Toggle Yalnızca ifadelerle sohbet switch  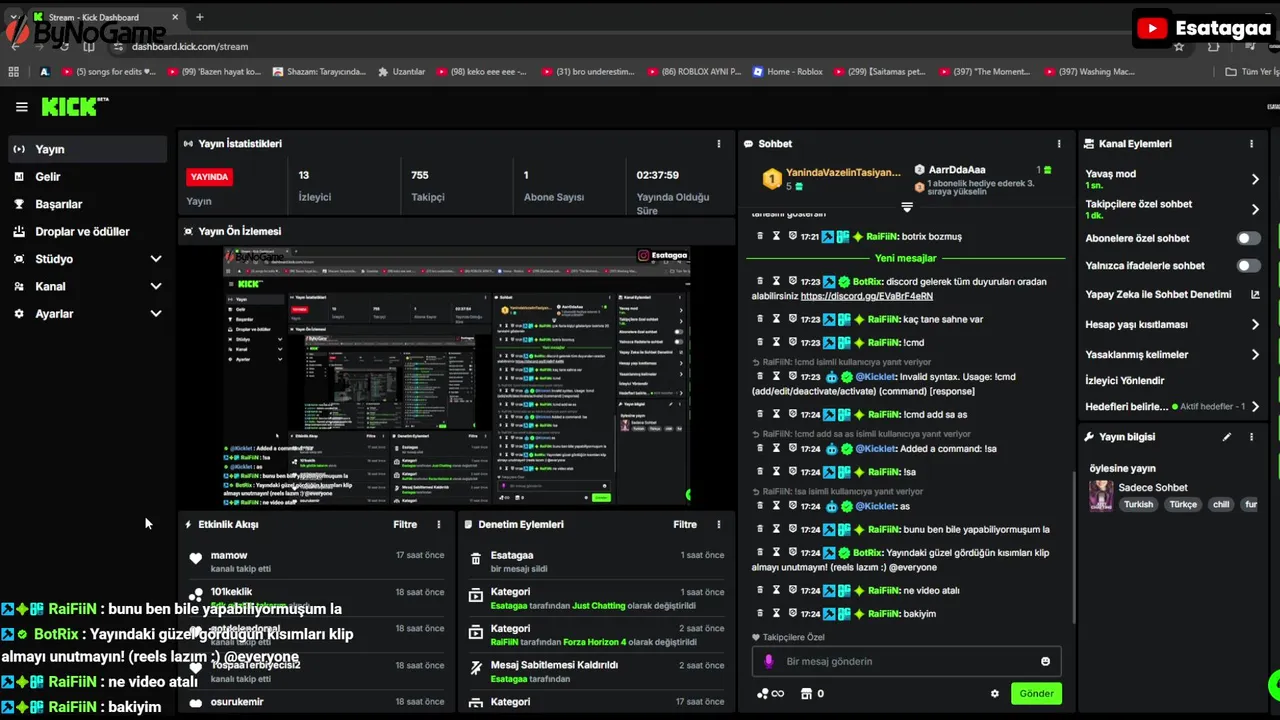[x=1249, y=266]
